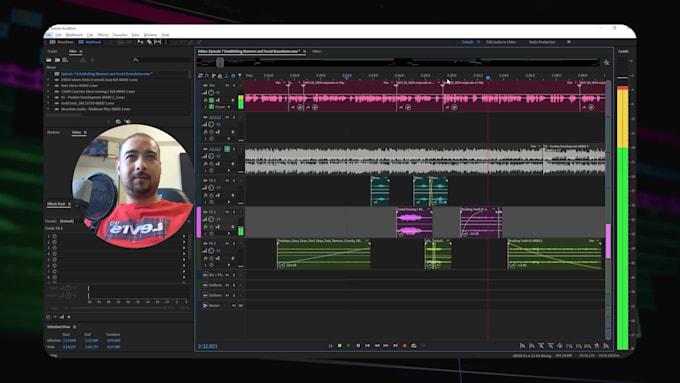Click the Stop button in transport
Screen dimensions: 680x383
click(340, 346)
